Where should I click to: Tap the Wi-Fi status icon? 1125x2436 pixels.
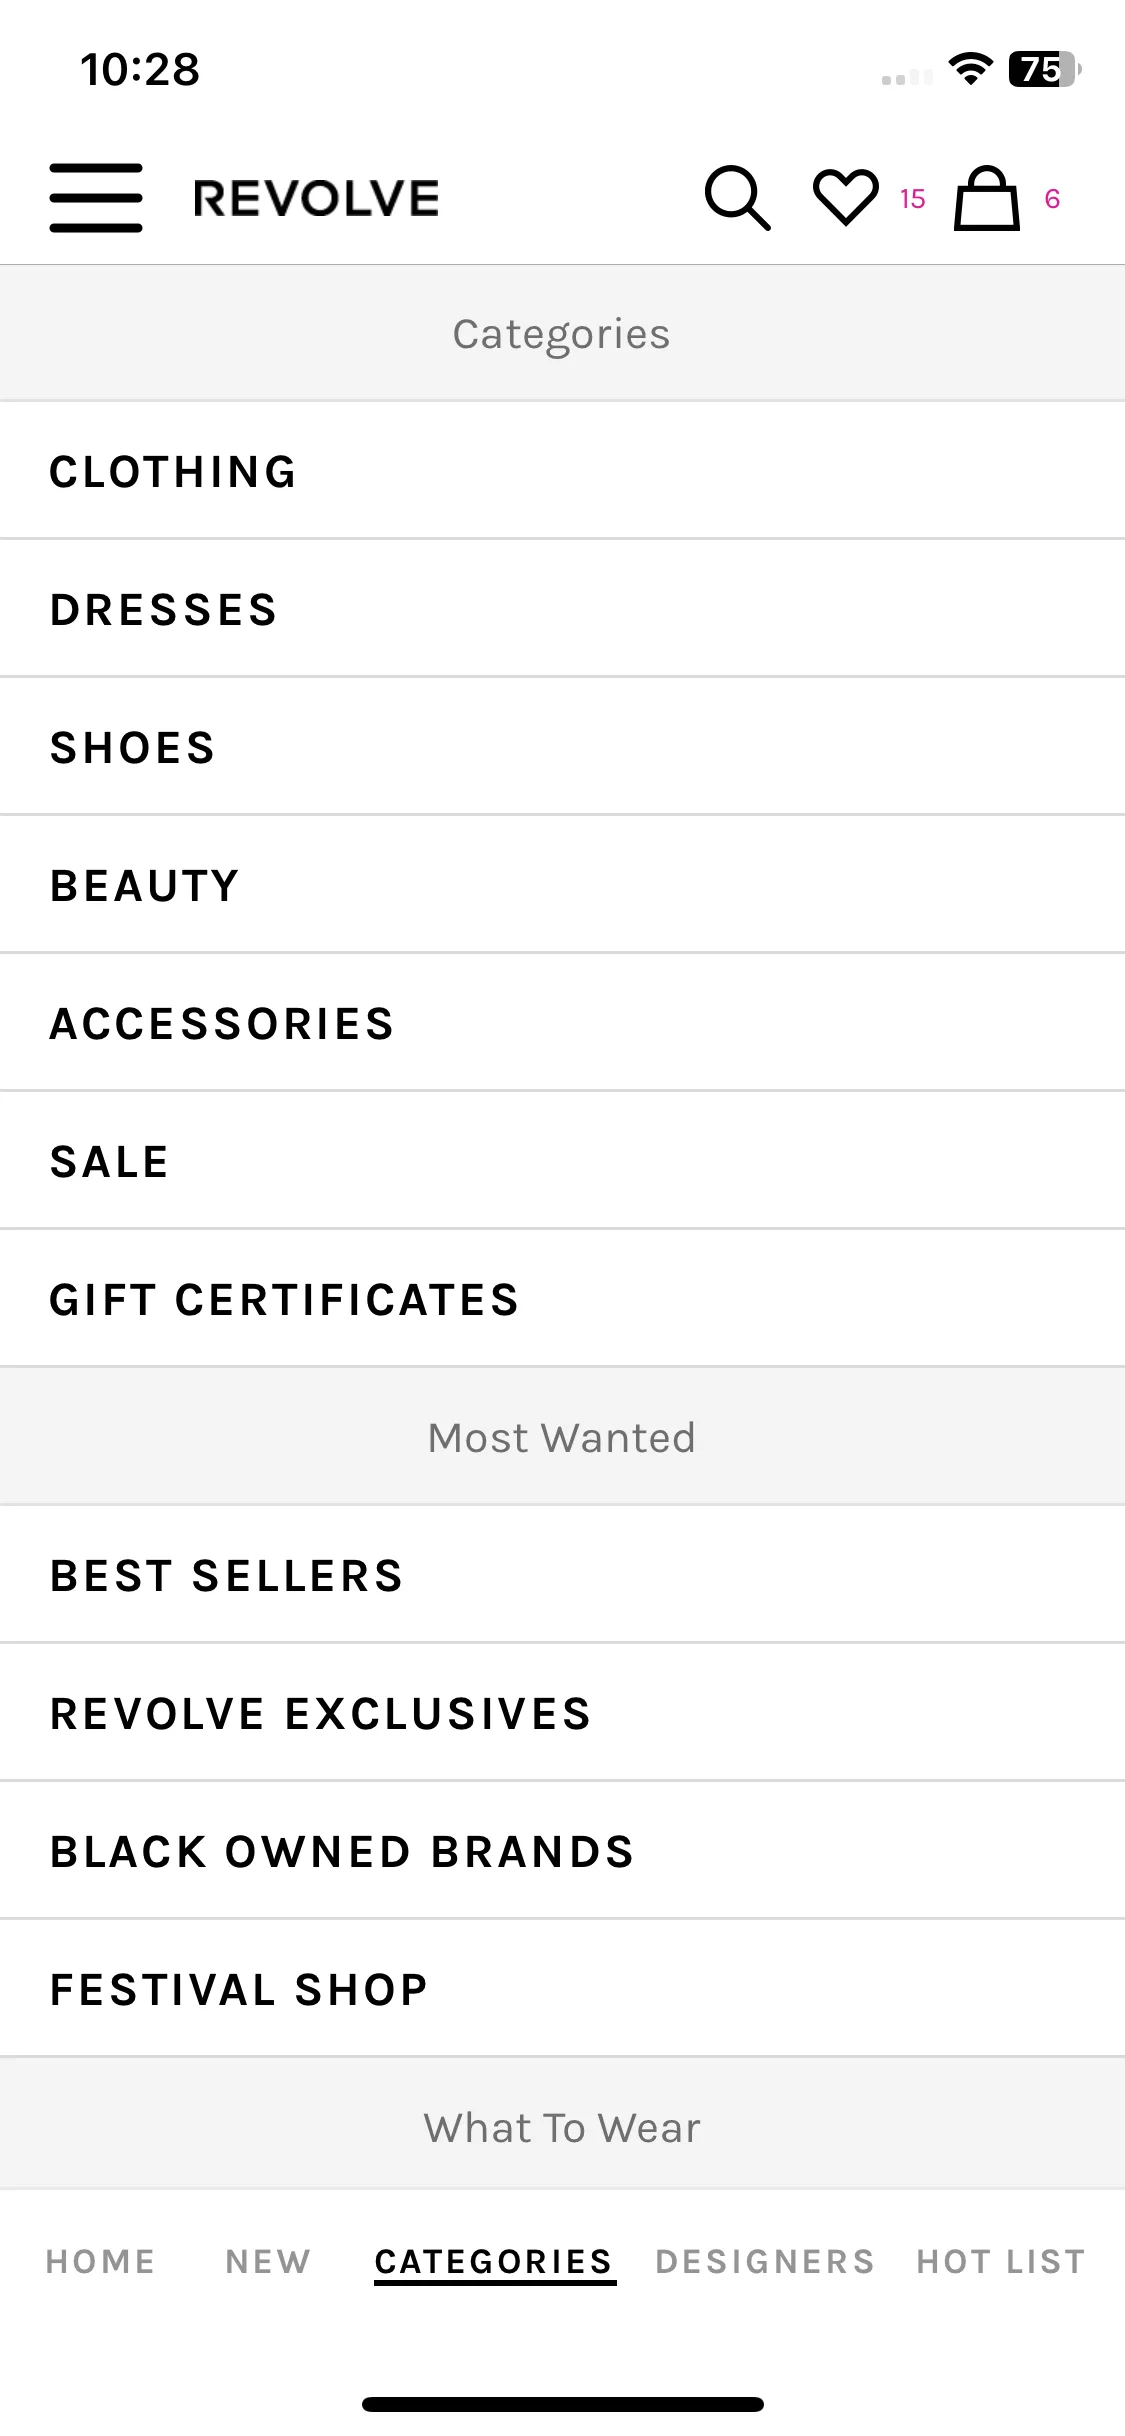coord(970,69)
